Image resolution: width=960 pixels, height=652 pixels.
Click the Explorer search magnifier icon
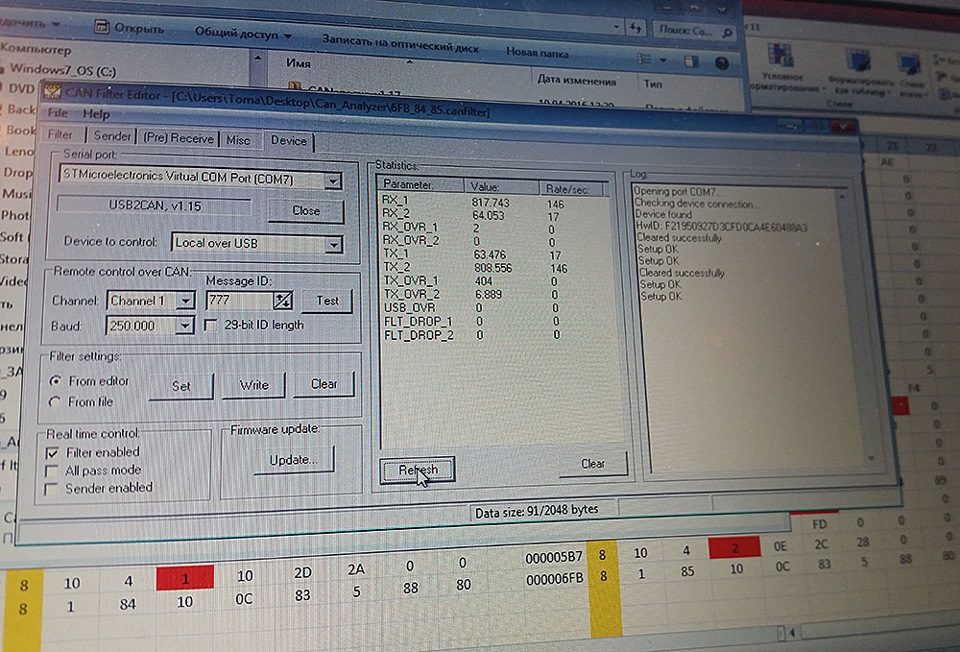coord(727,32)
